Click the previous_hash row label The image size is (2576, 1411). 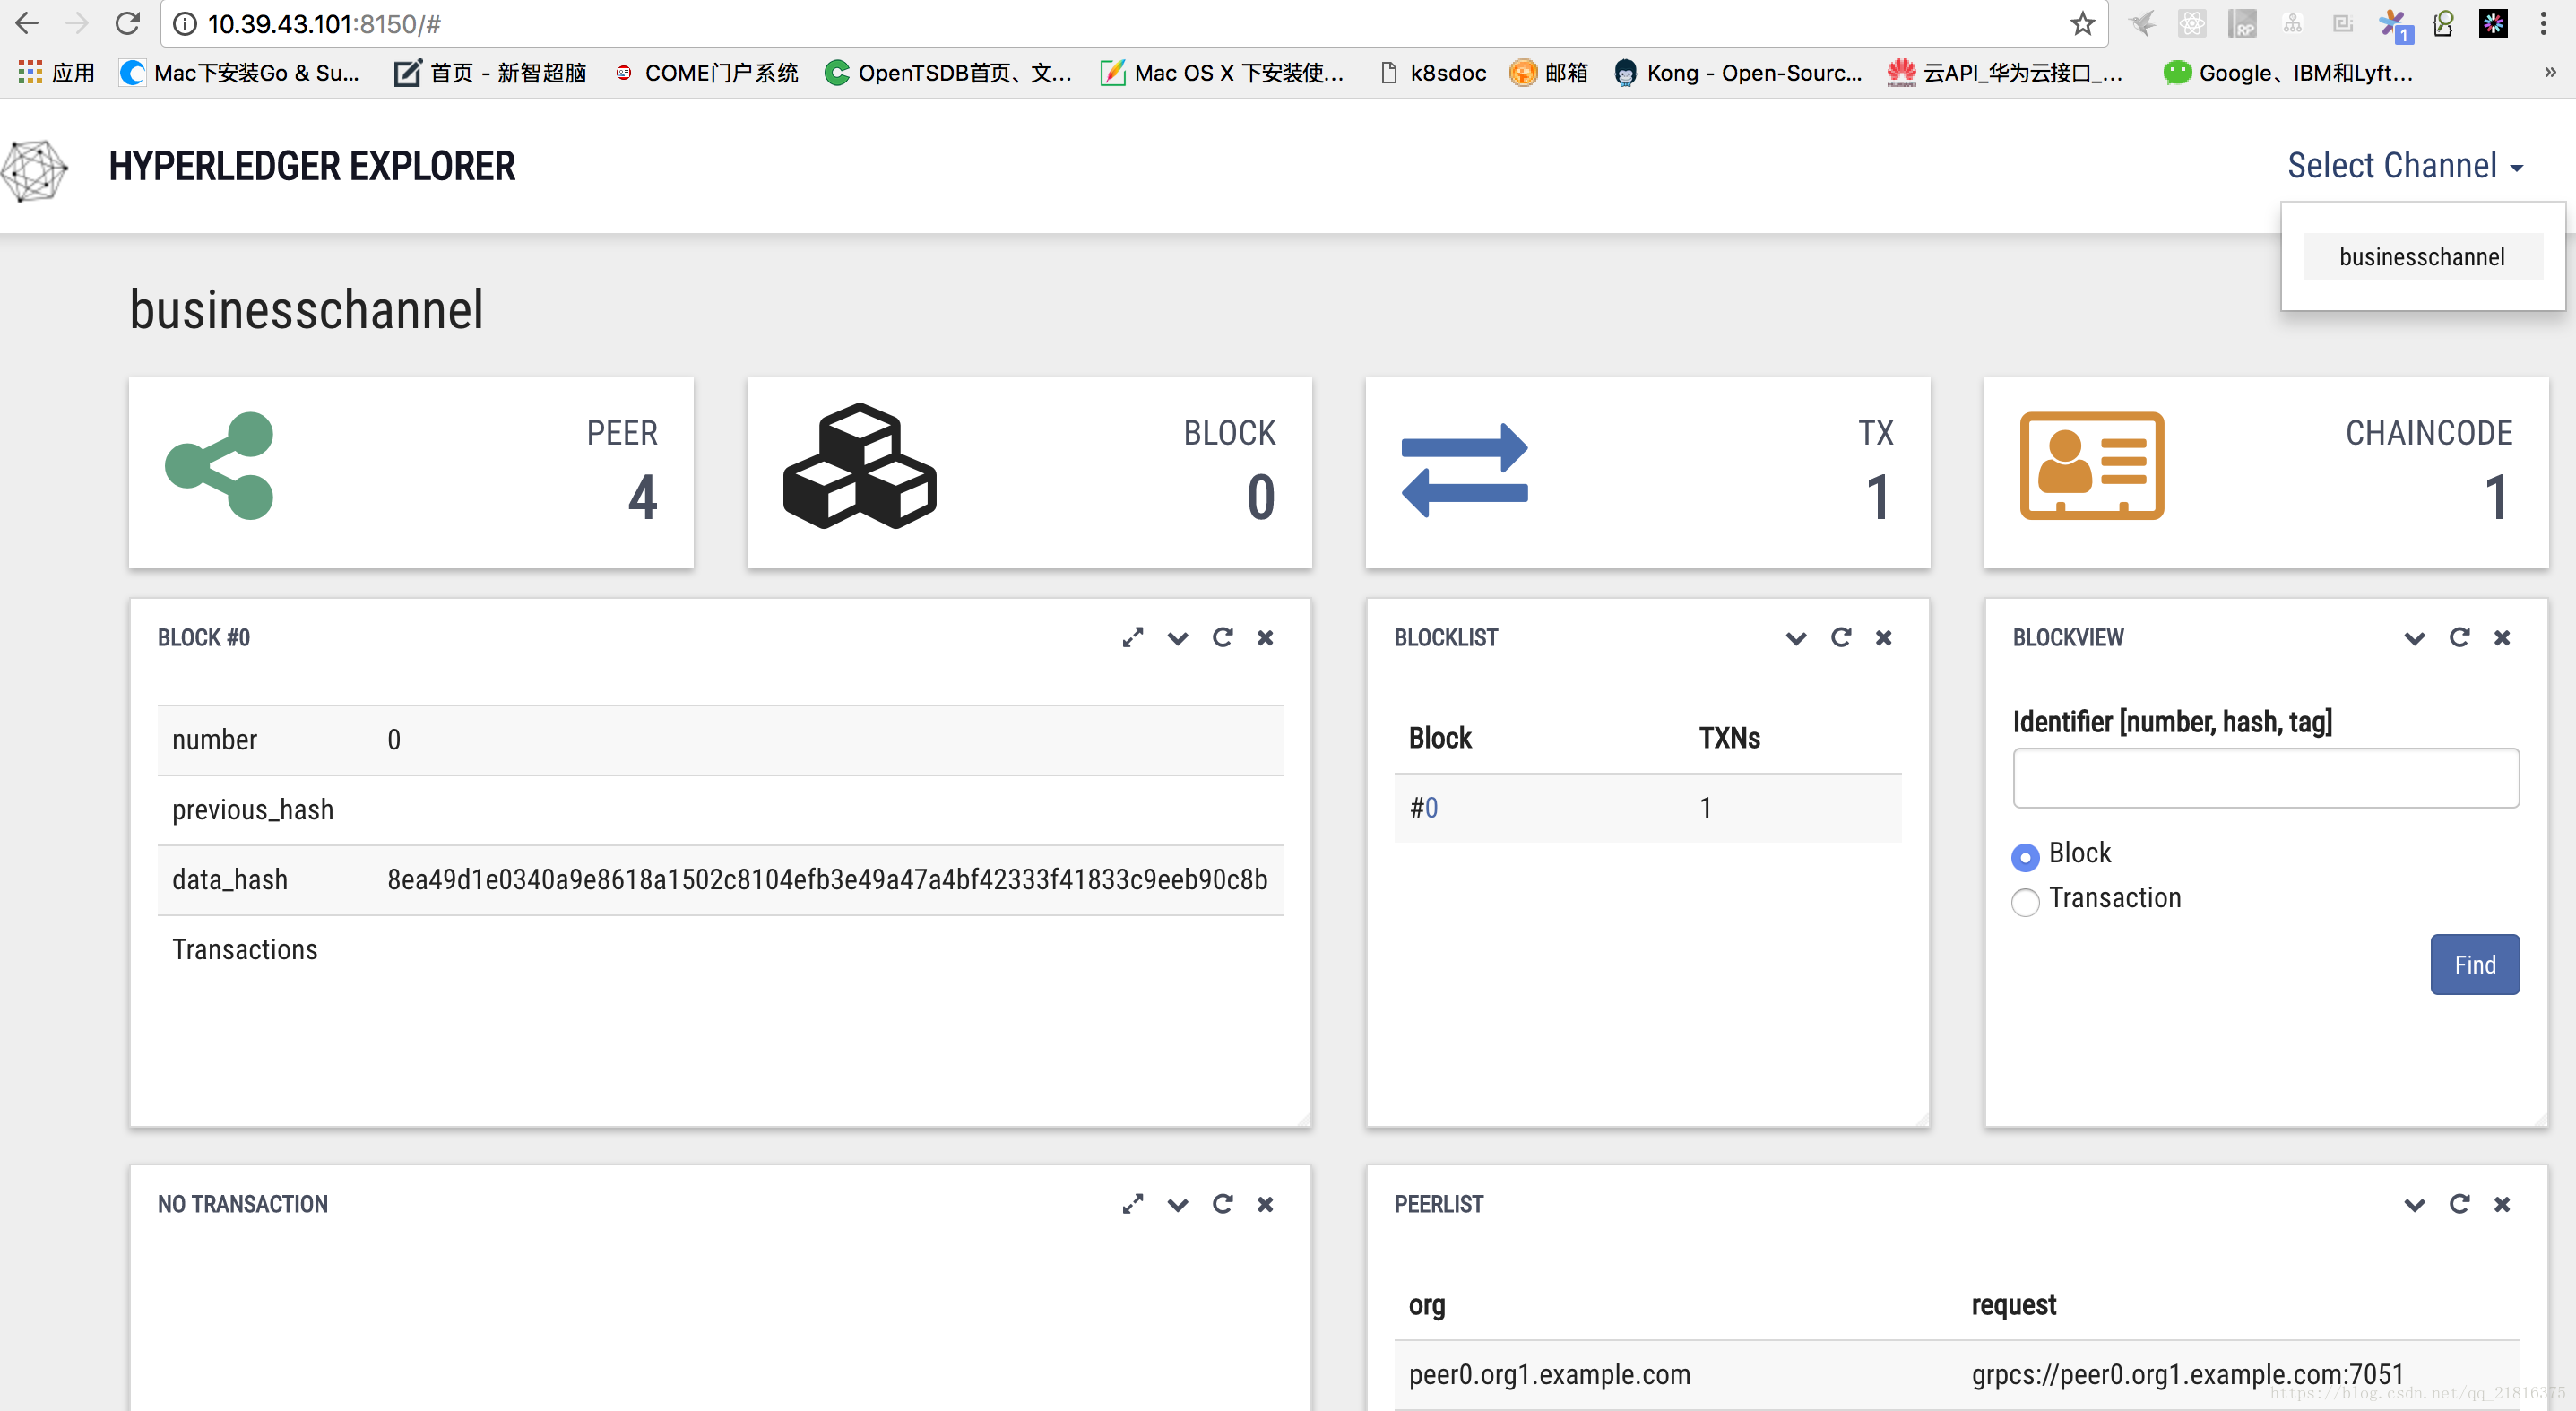[x=253, y=810]
